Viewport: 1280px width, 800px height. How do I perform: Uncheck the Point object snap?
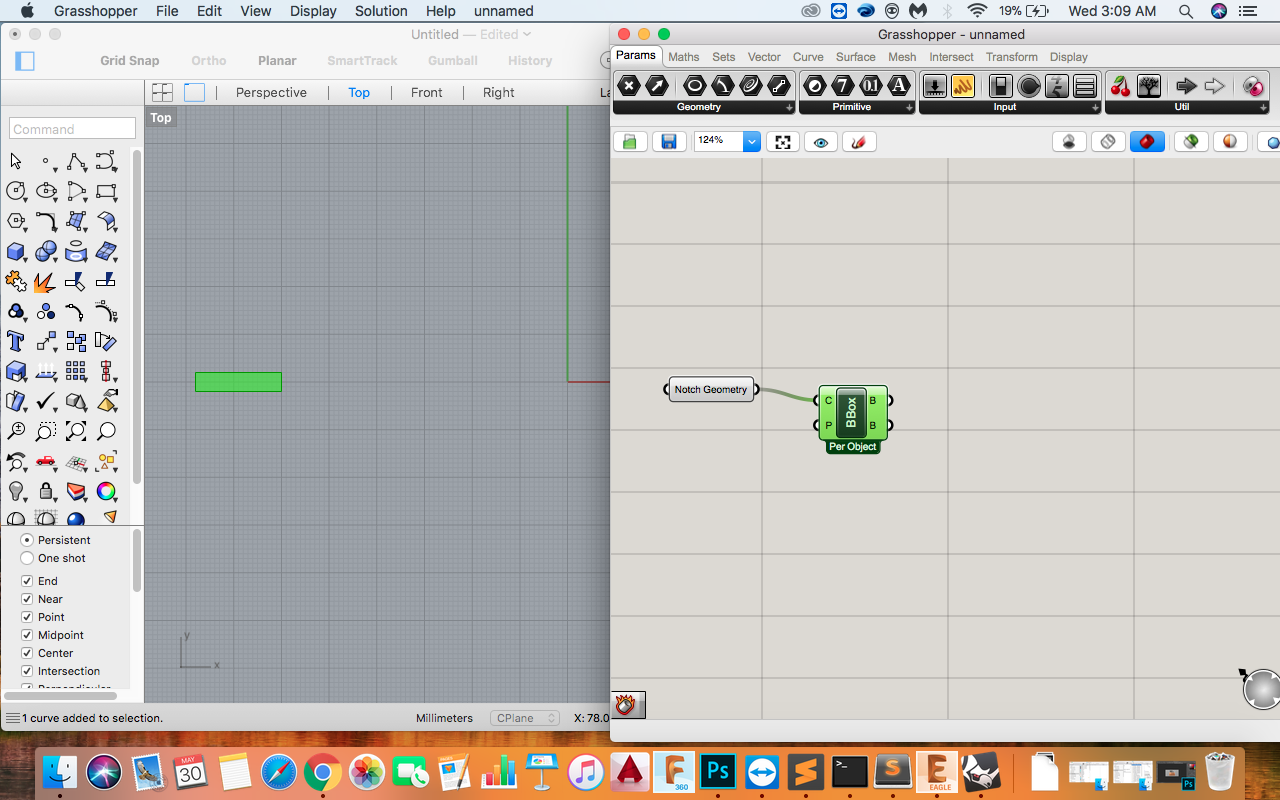pos(27,617)
